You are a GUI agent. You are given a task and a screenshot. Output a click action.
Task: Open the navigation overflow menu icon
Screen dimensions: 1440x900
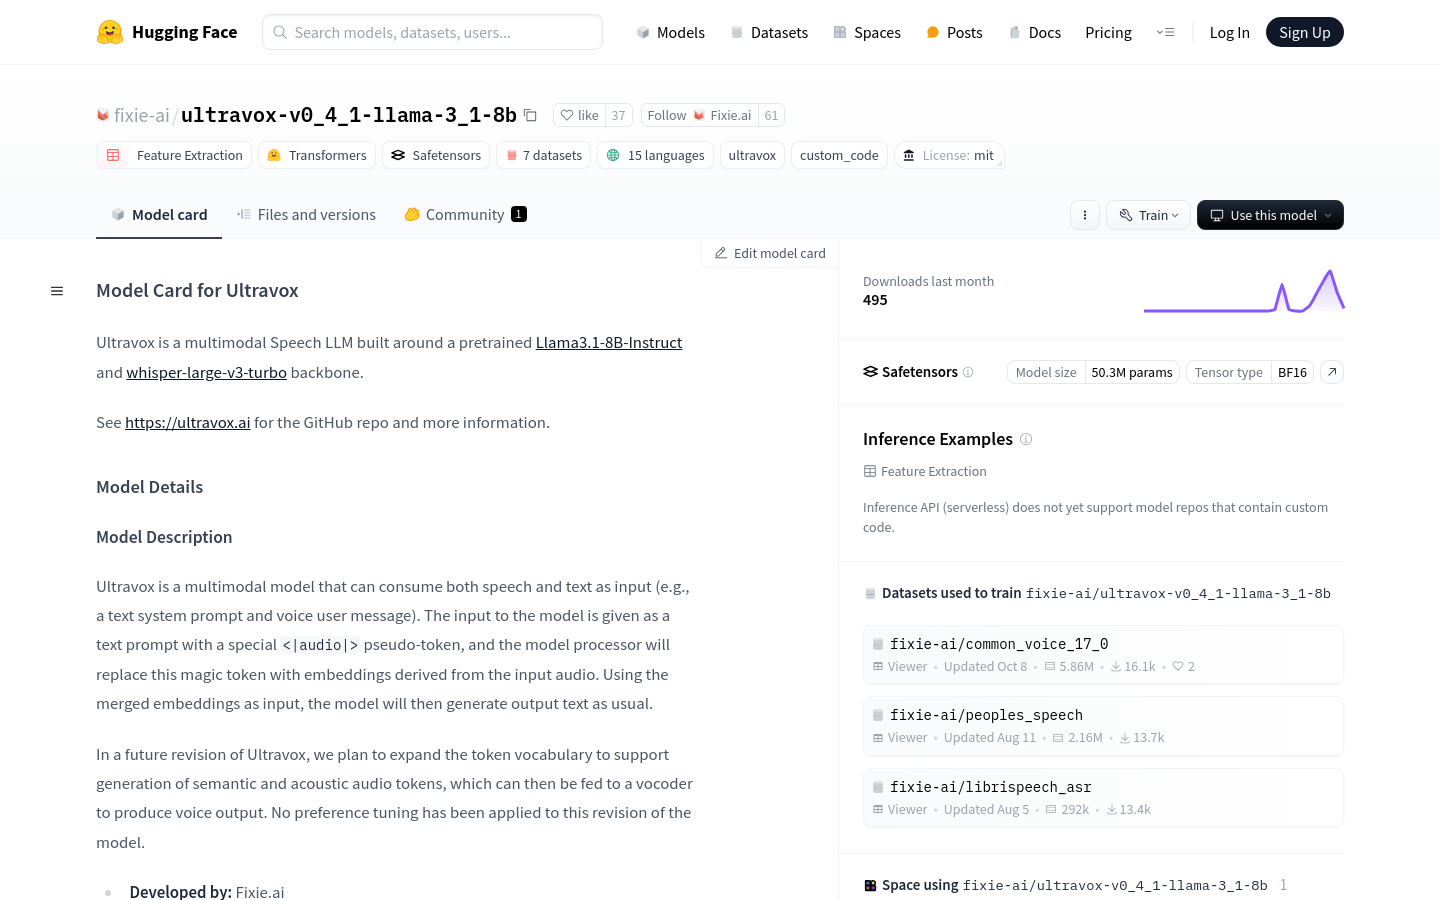click(1165, 32)
